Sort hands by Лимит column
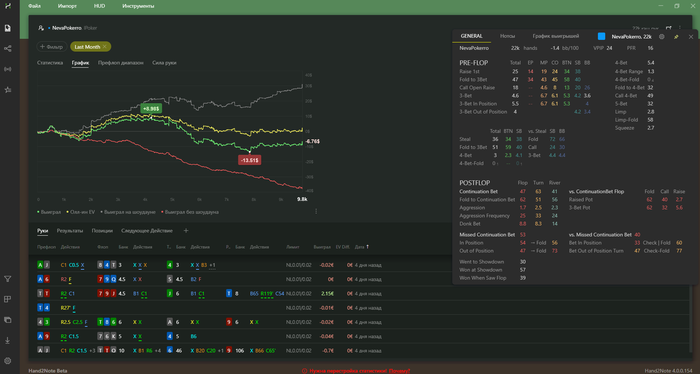 292,247
